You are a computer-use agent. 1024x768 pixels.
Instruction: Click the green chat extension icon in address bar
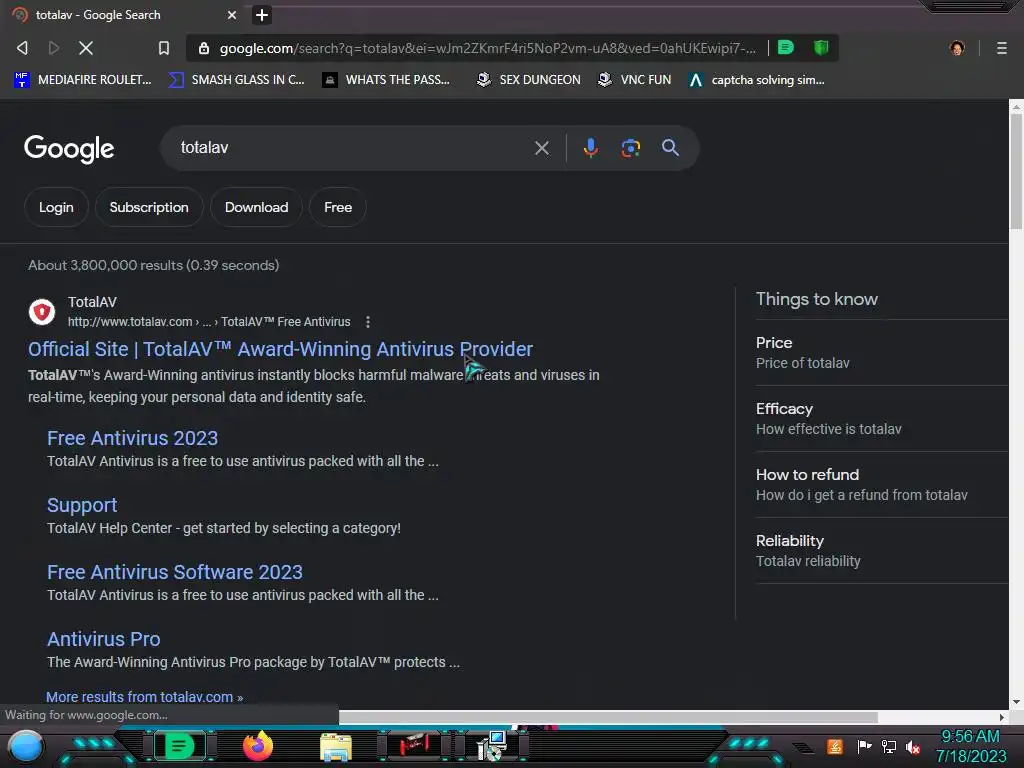coord(786,47)
